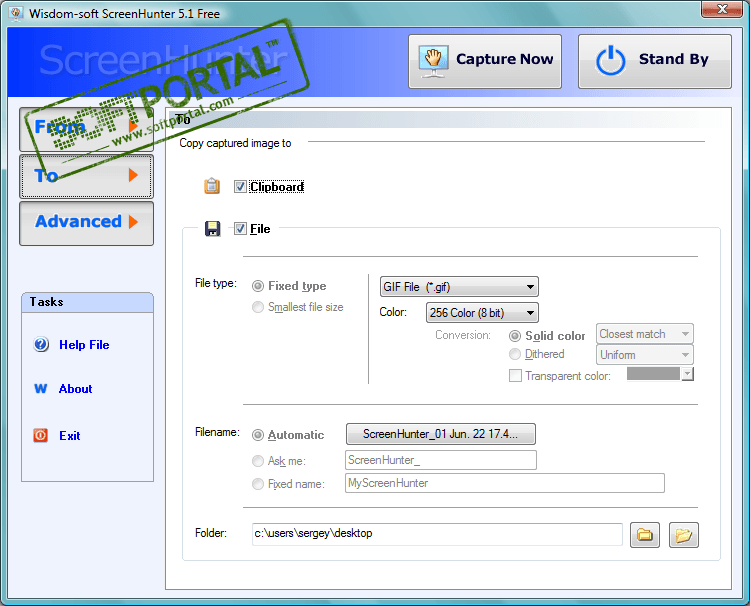Select Automatic filename option
Viewport: 750px width, 606px height.
click(x=258, y=435)
